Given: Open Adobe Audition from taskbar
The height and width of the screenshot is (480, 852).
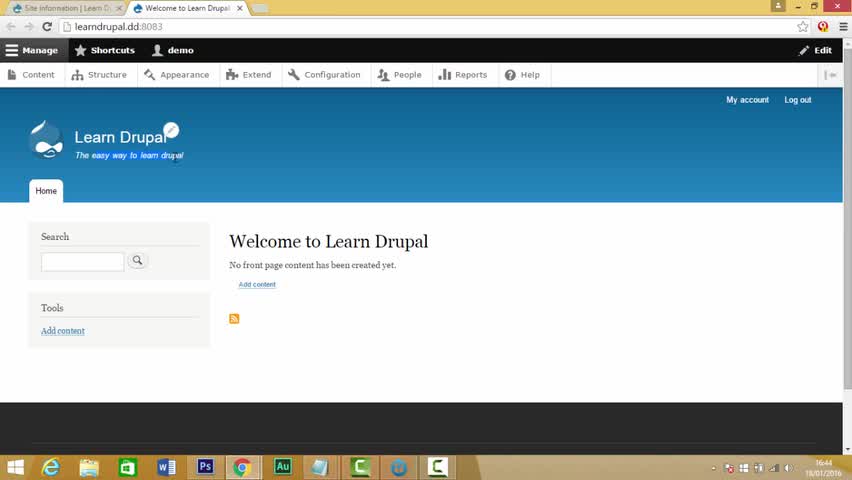Looking at the screenshot, I should click(x=283, y=467).
